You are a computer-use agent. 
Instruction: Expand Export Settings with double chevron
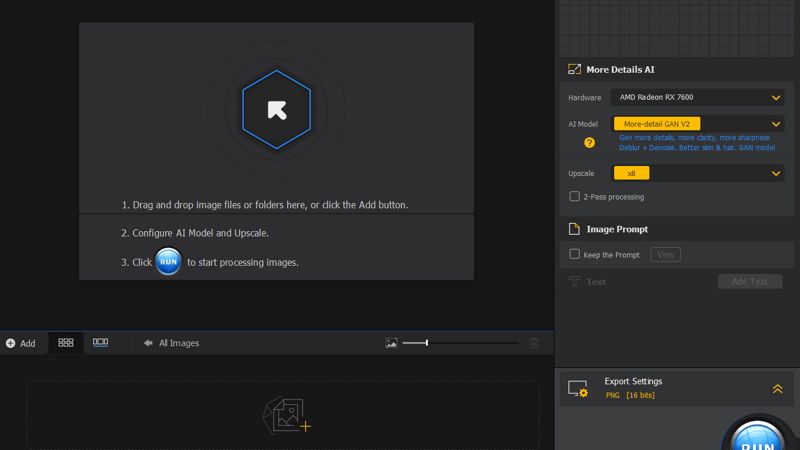coord(778,389)
